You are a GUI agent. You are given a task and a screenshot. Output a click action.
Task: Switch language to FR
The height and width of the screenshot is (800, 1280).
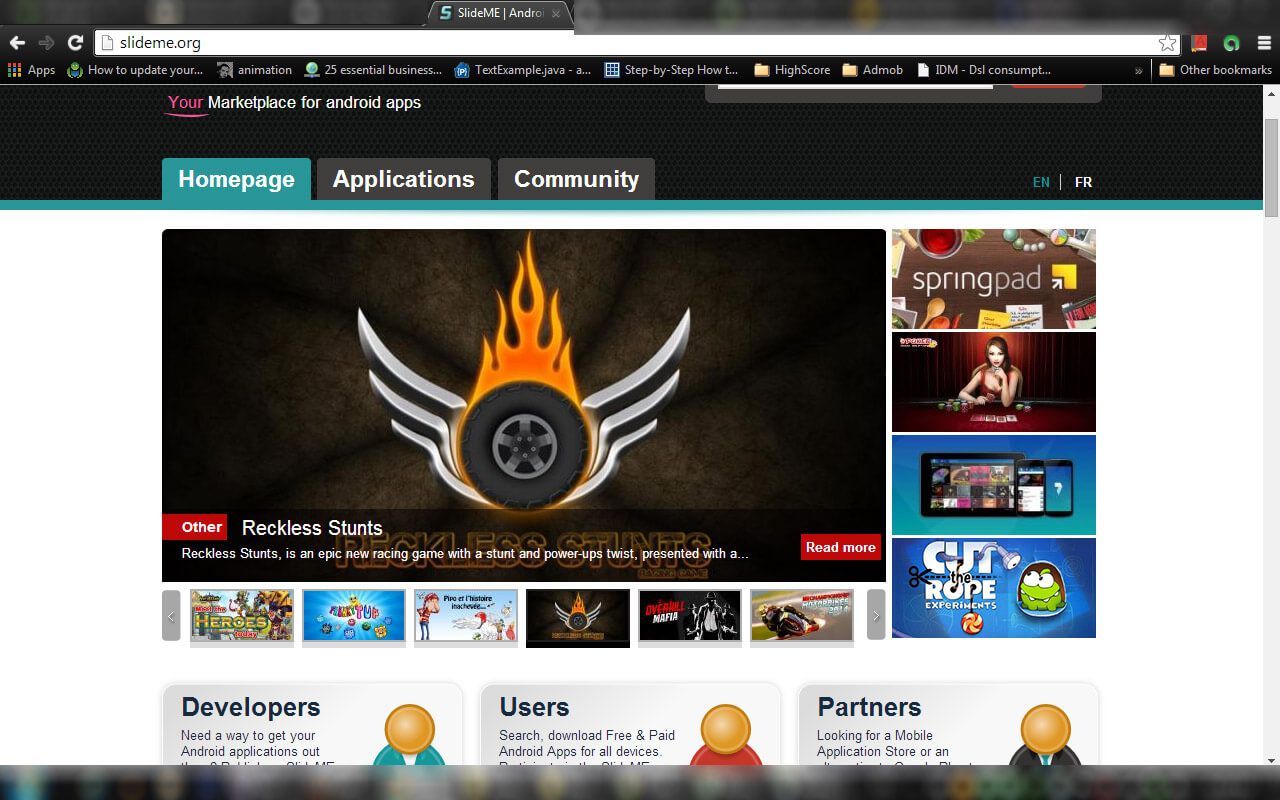pos(1083,182)
